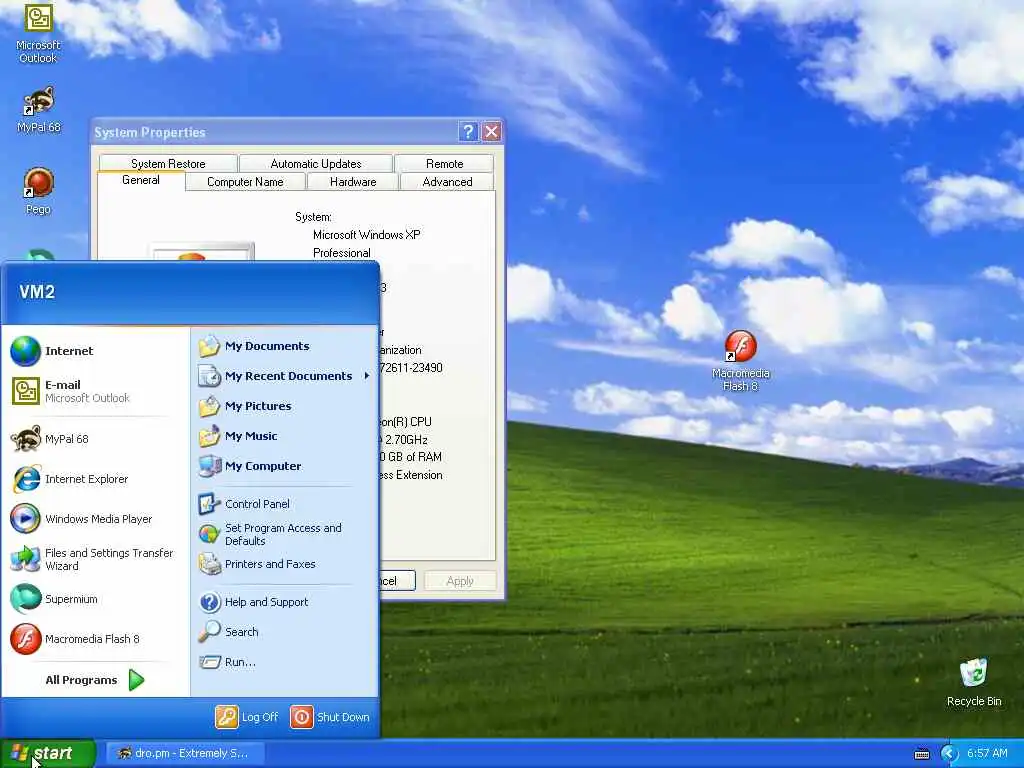This screenshot has width=1024, height=768.
Task: Close the System Properties dialog
Action: [x=492, y=132]
